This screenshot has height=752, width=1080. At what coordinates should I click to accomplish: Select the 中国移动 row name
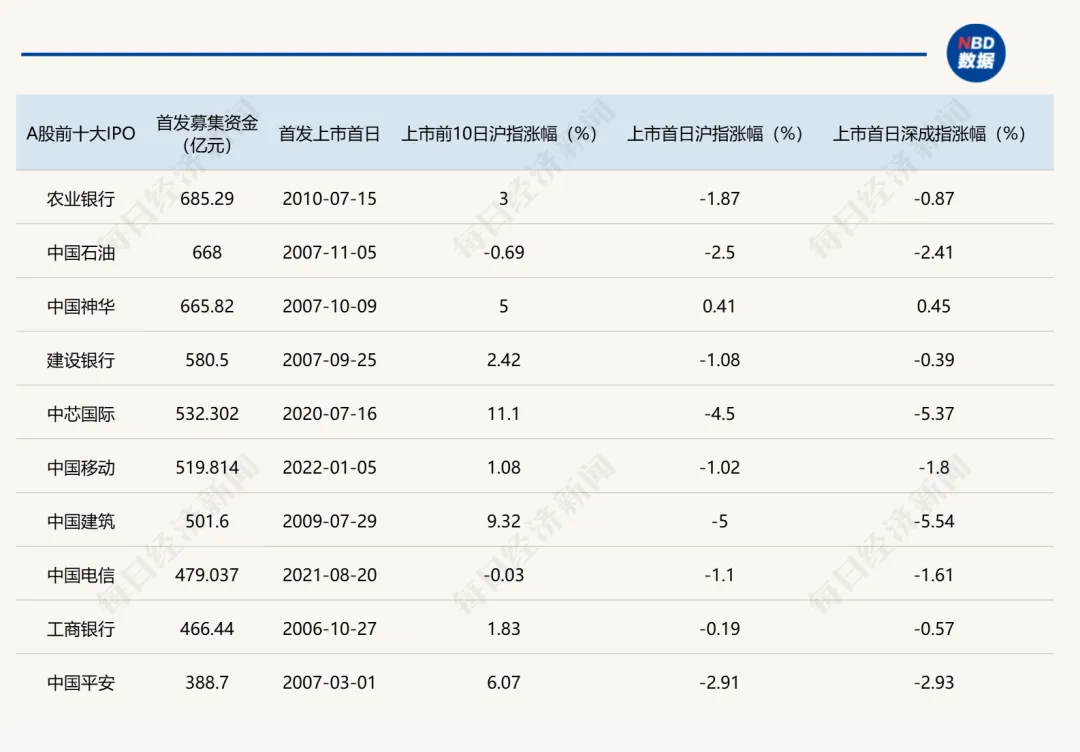coord(81,468)
